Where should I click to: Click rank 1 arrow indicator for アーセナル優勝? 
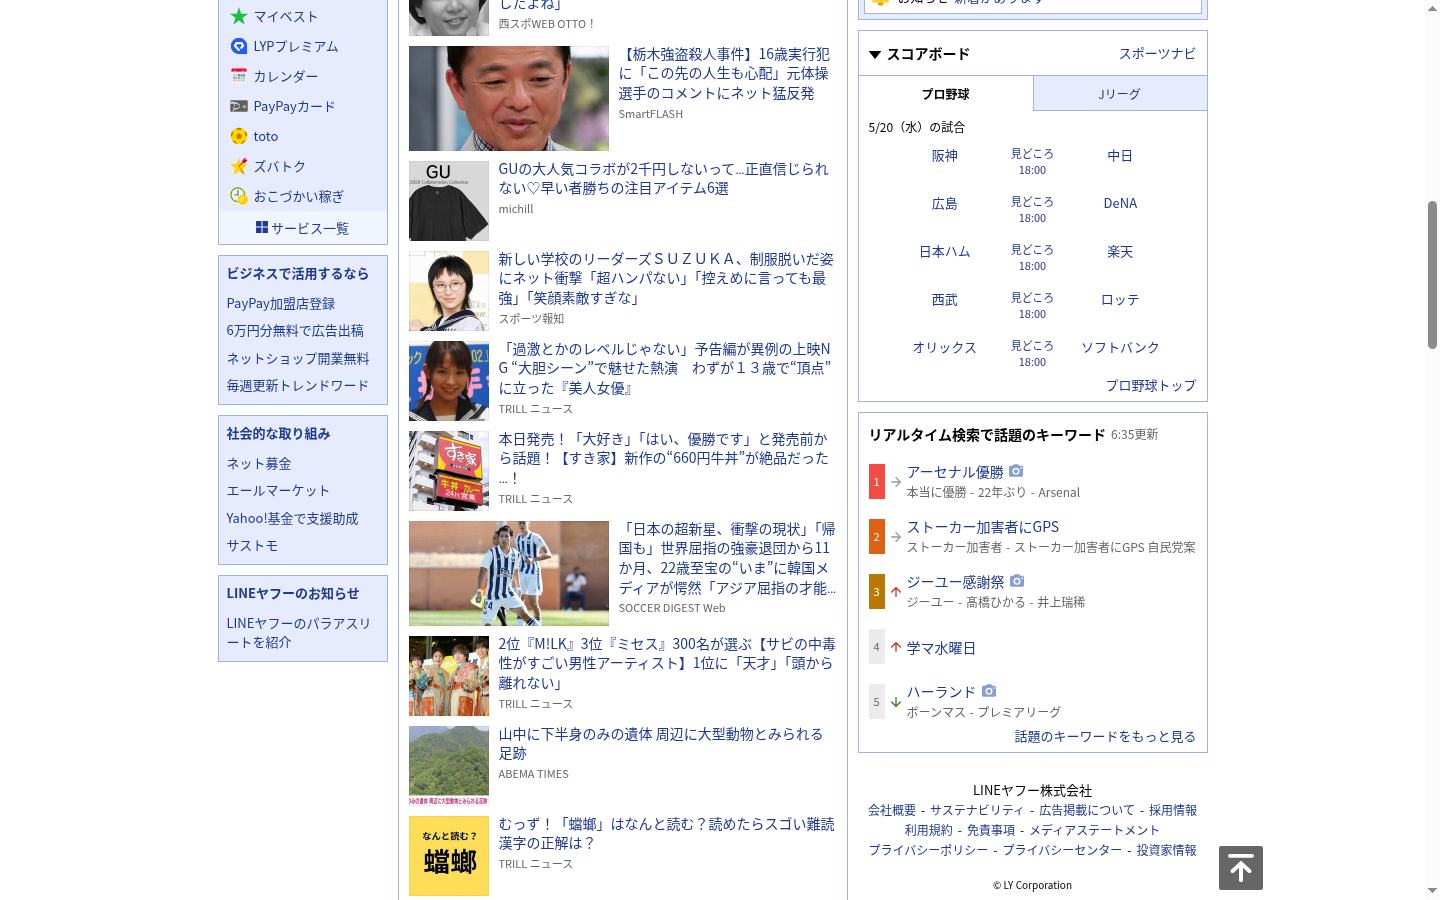tap(896, 482)
